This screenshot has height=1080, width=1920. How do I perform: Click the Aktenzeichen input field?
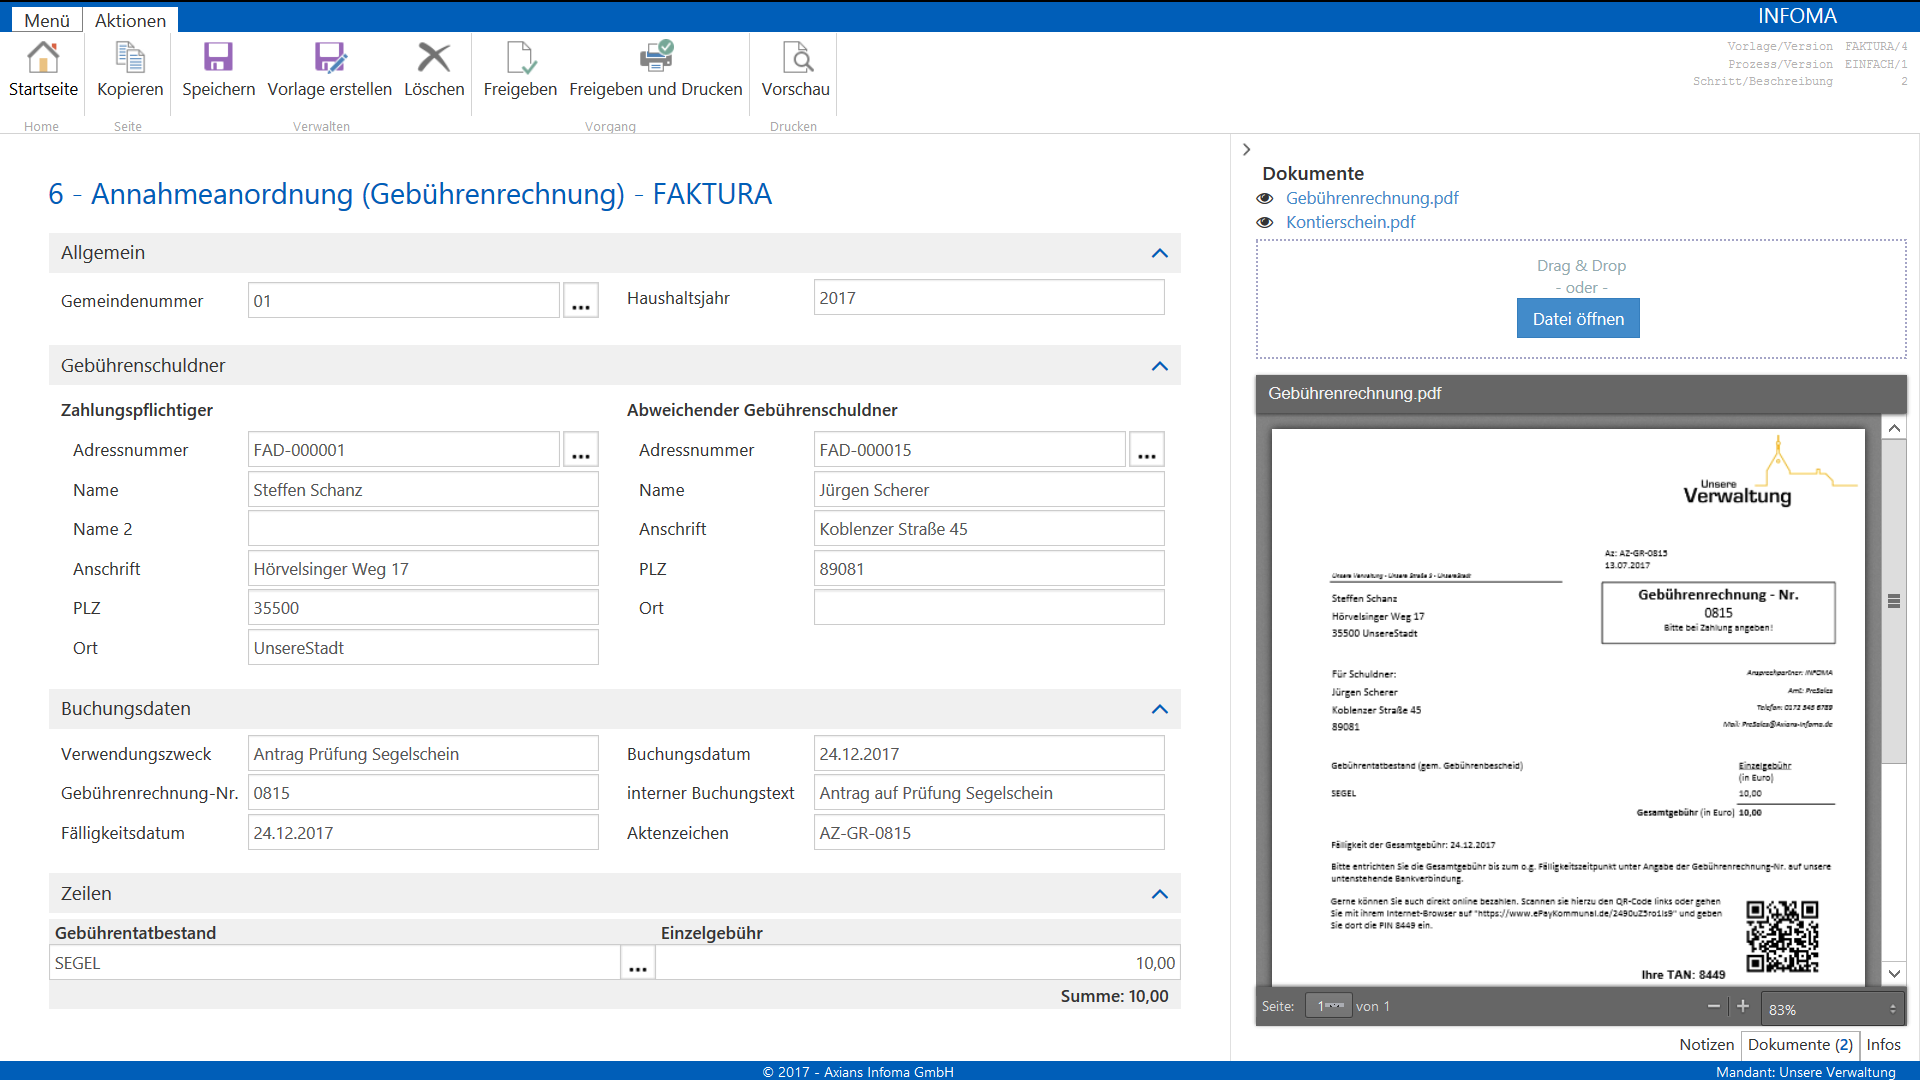[x=989, y=833]
